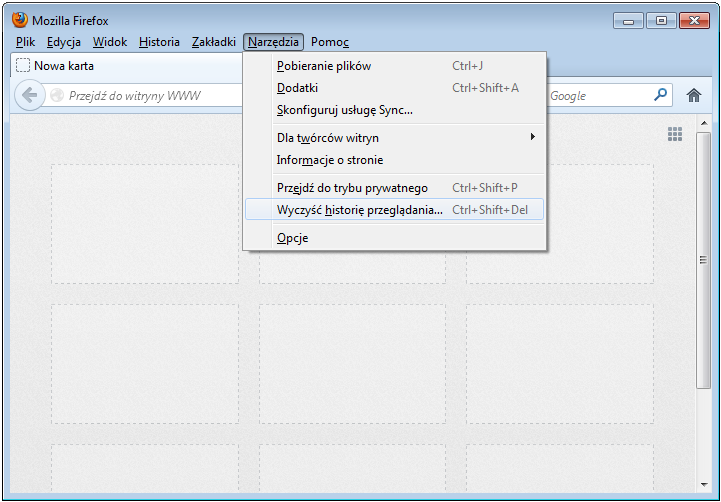Open the Firefox home page icon
This screenshot has height=502, width=721.
coord(693,96)
